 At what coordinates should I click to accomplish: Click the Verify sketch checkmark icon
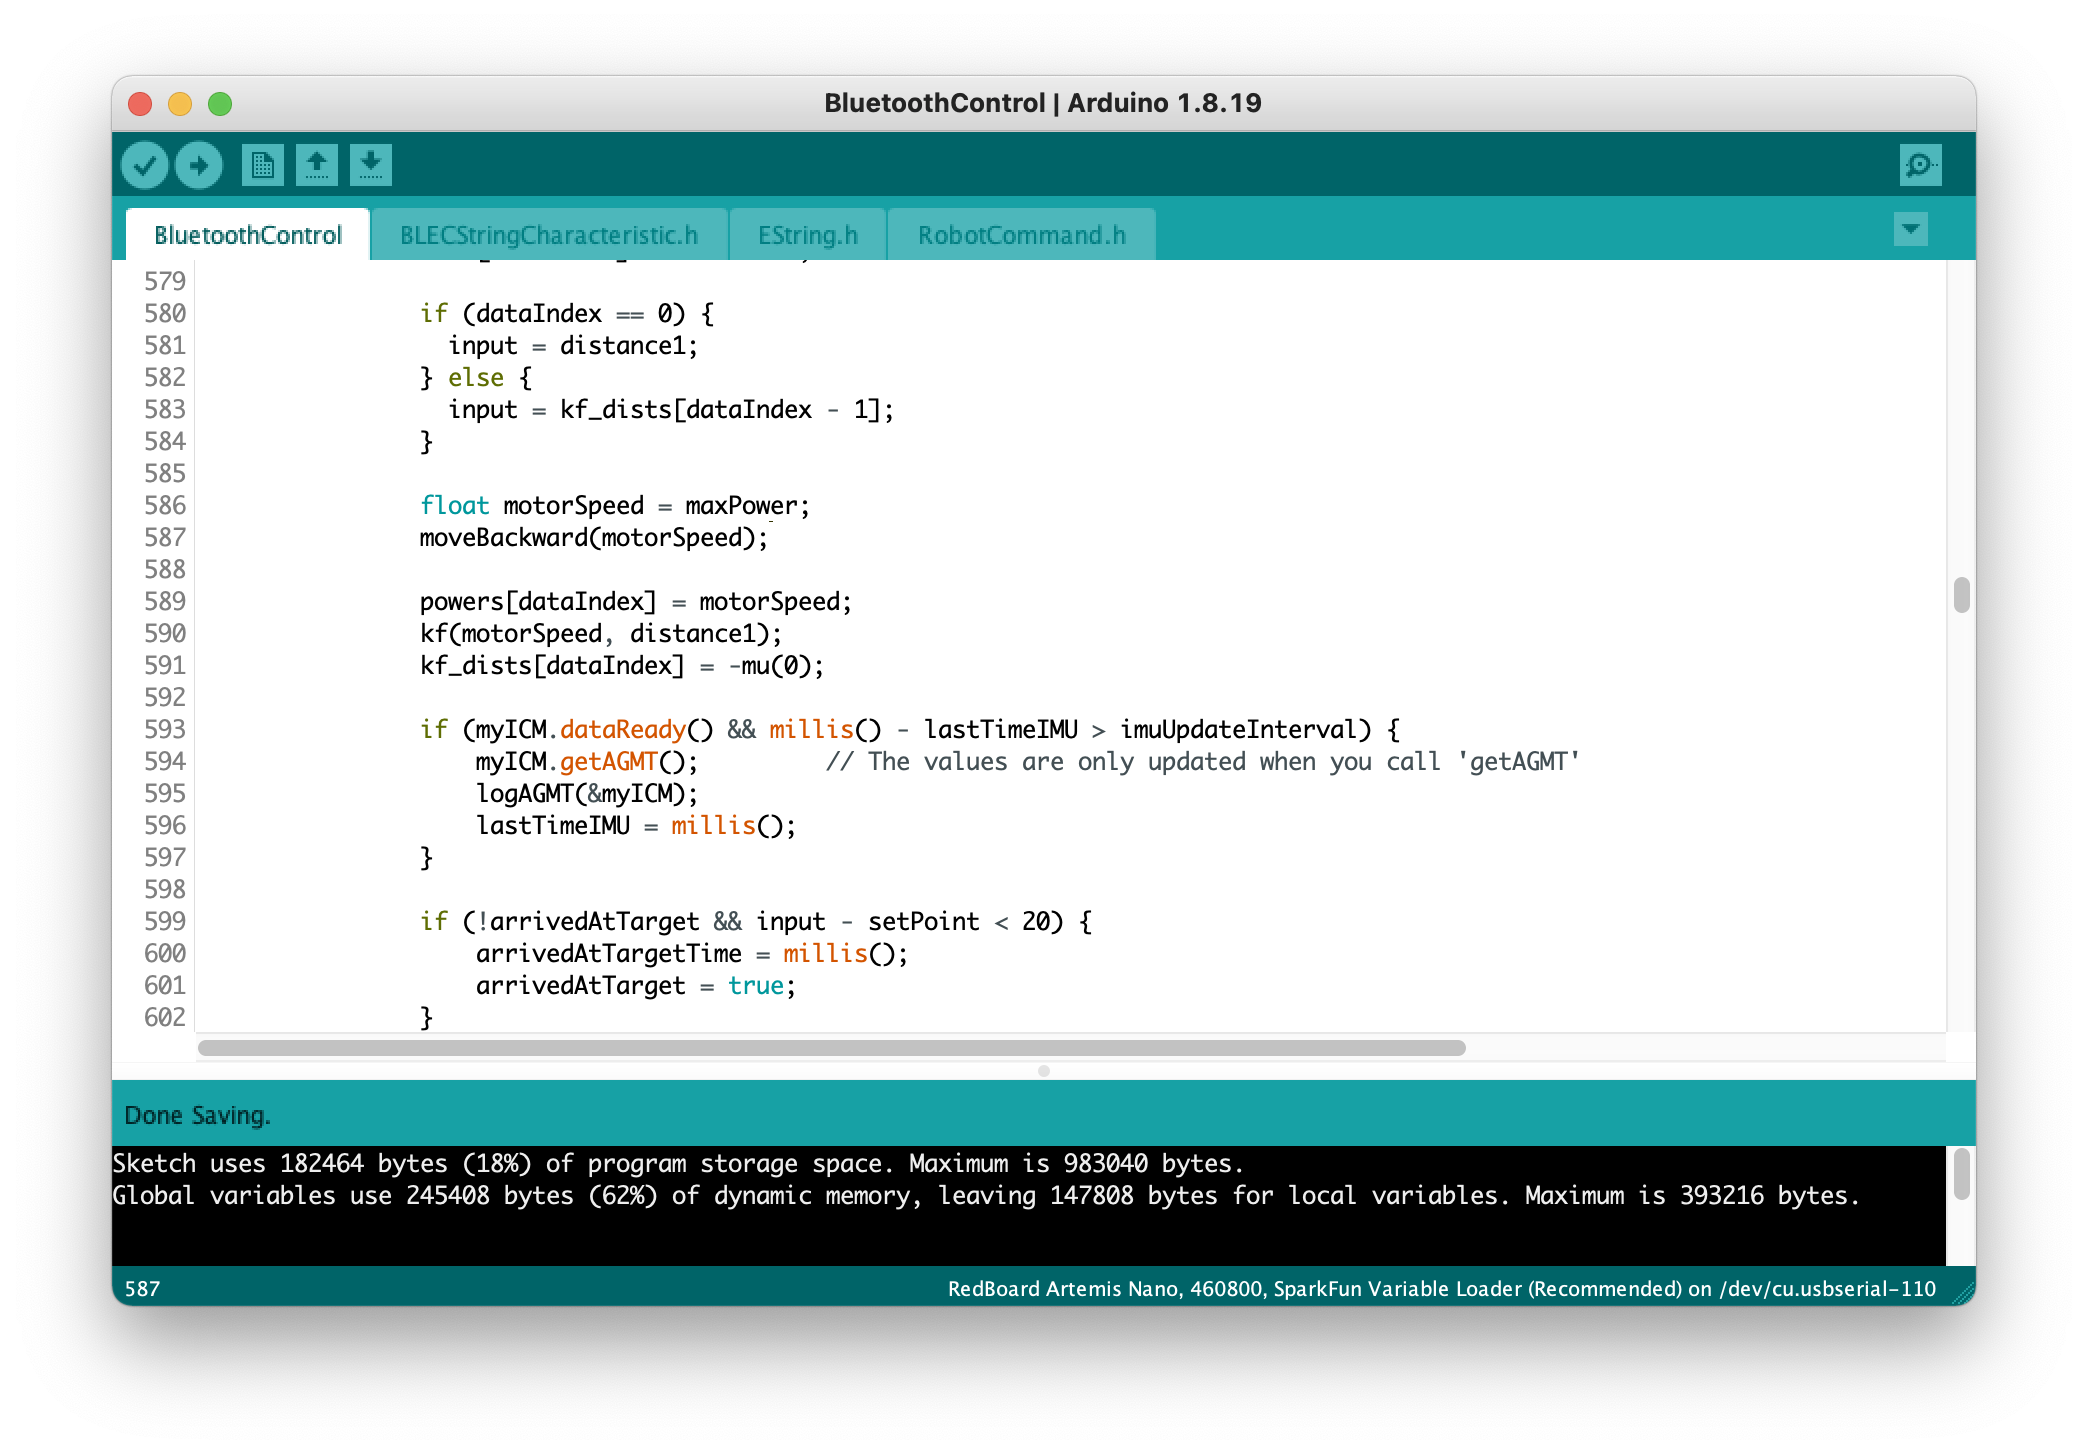pos(145,165)
